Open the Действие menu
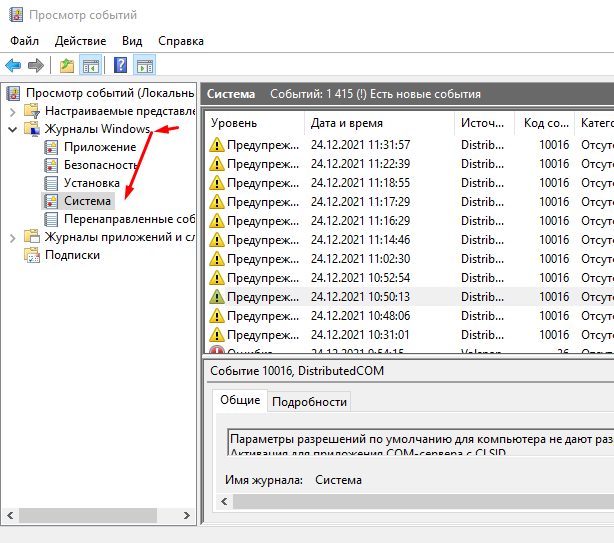 pos(80,41)
